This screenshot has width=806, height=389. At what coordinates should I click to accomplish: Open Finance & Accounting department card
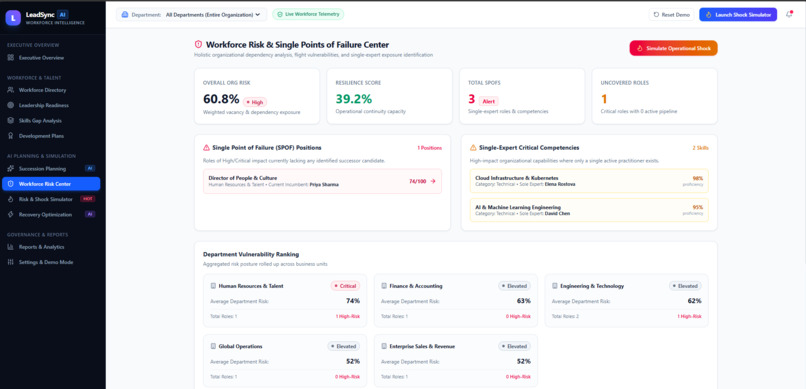coord(456,301)
